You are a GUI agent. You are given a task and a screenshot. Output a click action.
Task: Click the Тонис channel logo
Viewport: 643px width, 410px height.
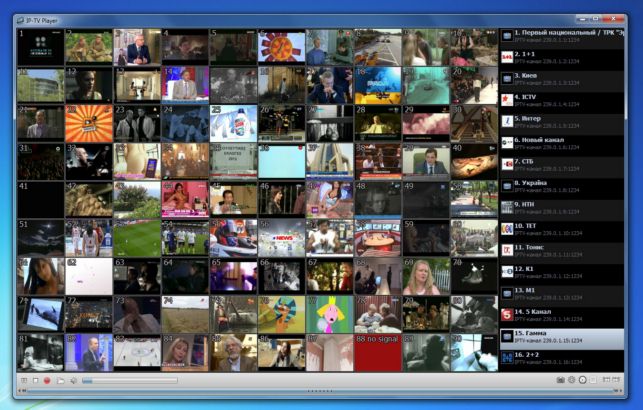[x=507, y=250]
